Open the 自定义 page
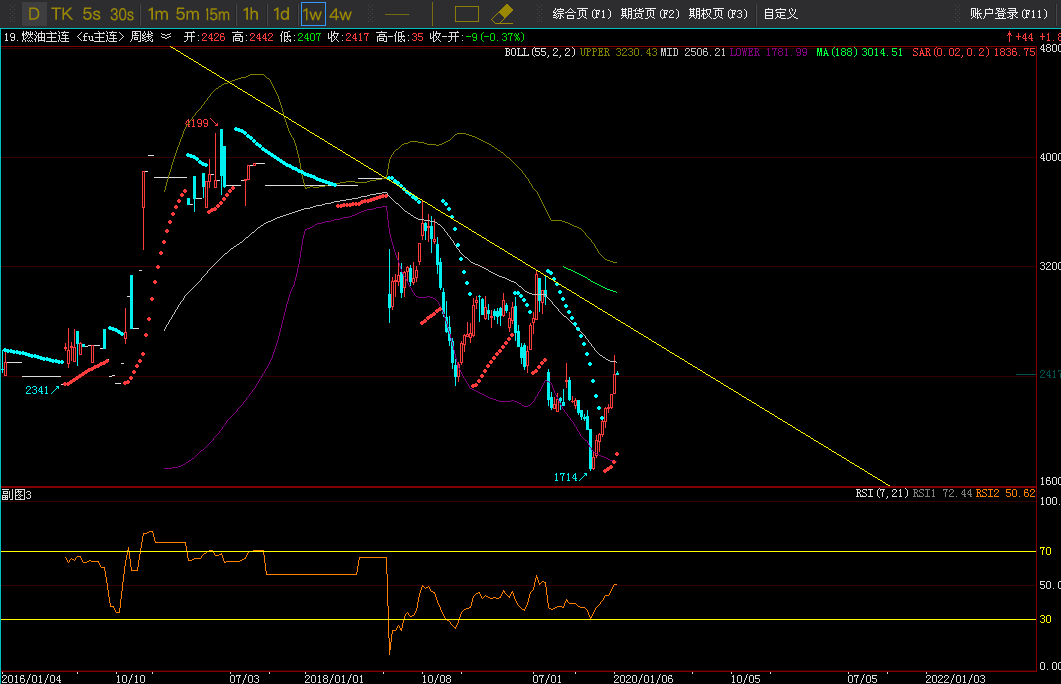 coord(781,14)
